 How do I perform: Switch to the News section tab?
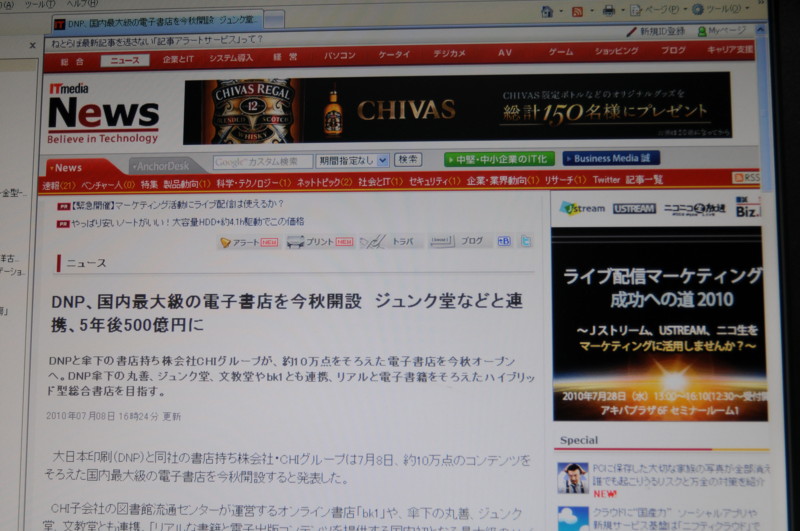pyautogui.click(x=68, y=167)
